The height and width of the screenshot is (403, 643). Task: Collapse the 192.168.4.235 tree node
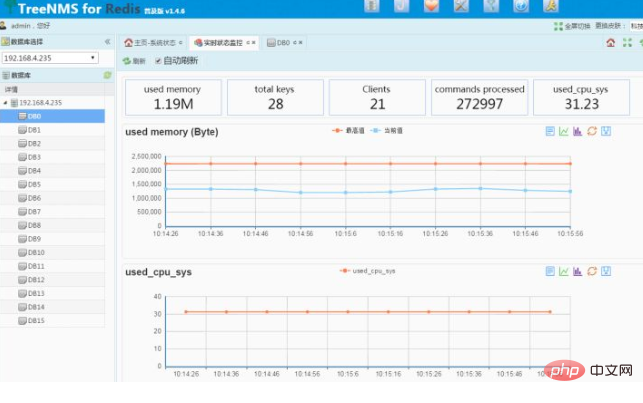tap(5, 102)
